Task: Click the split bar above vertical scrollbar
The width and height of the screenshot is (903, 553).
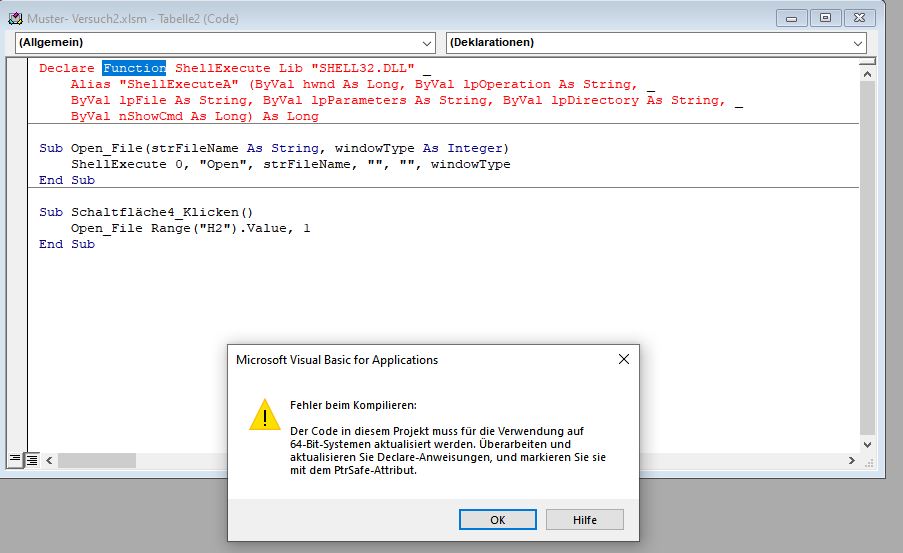Action: 867,61
